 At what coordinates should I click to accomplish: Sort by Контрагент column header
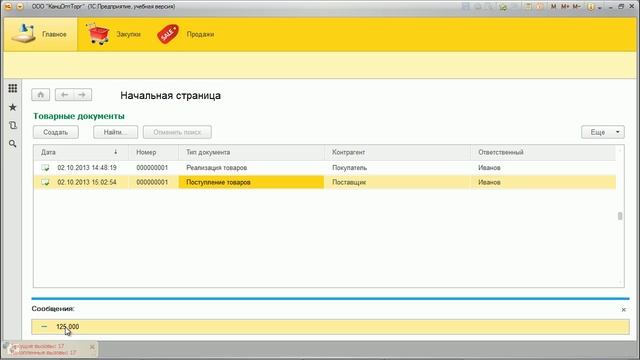pyautogui.click(x=397, y=152)
